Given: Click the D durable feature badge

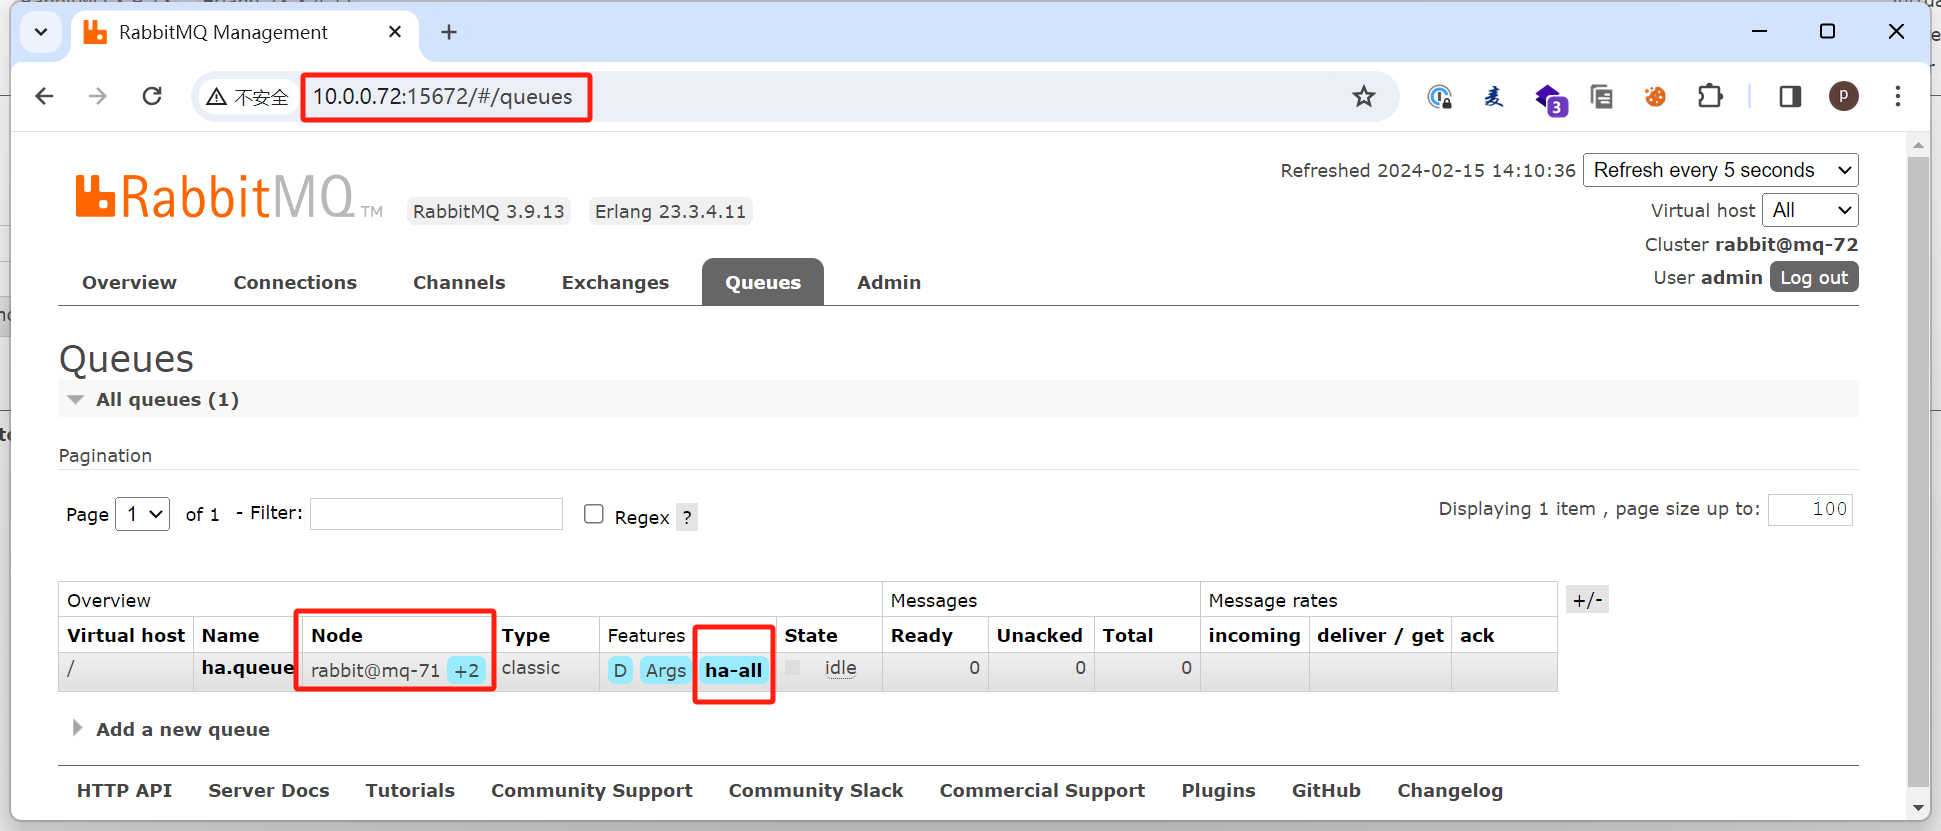Looking at the screenshot, I should 620,670.
